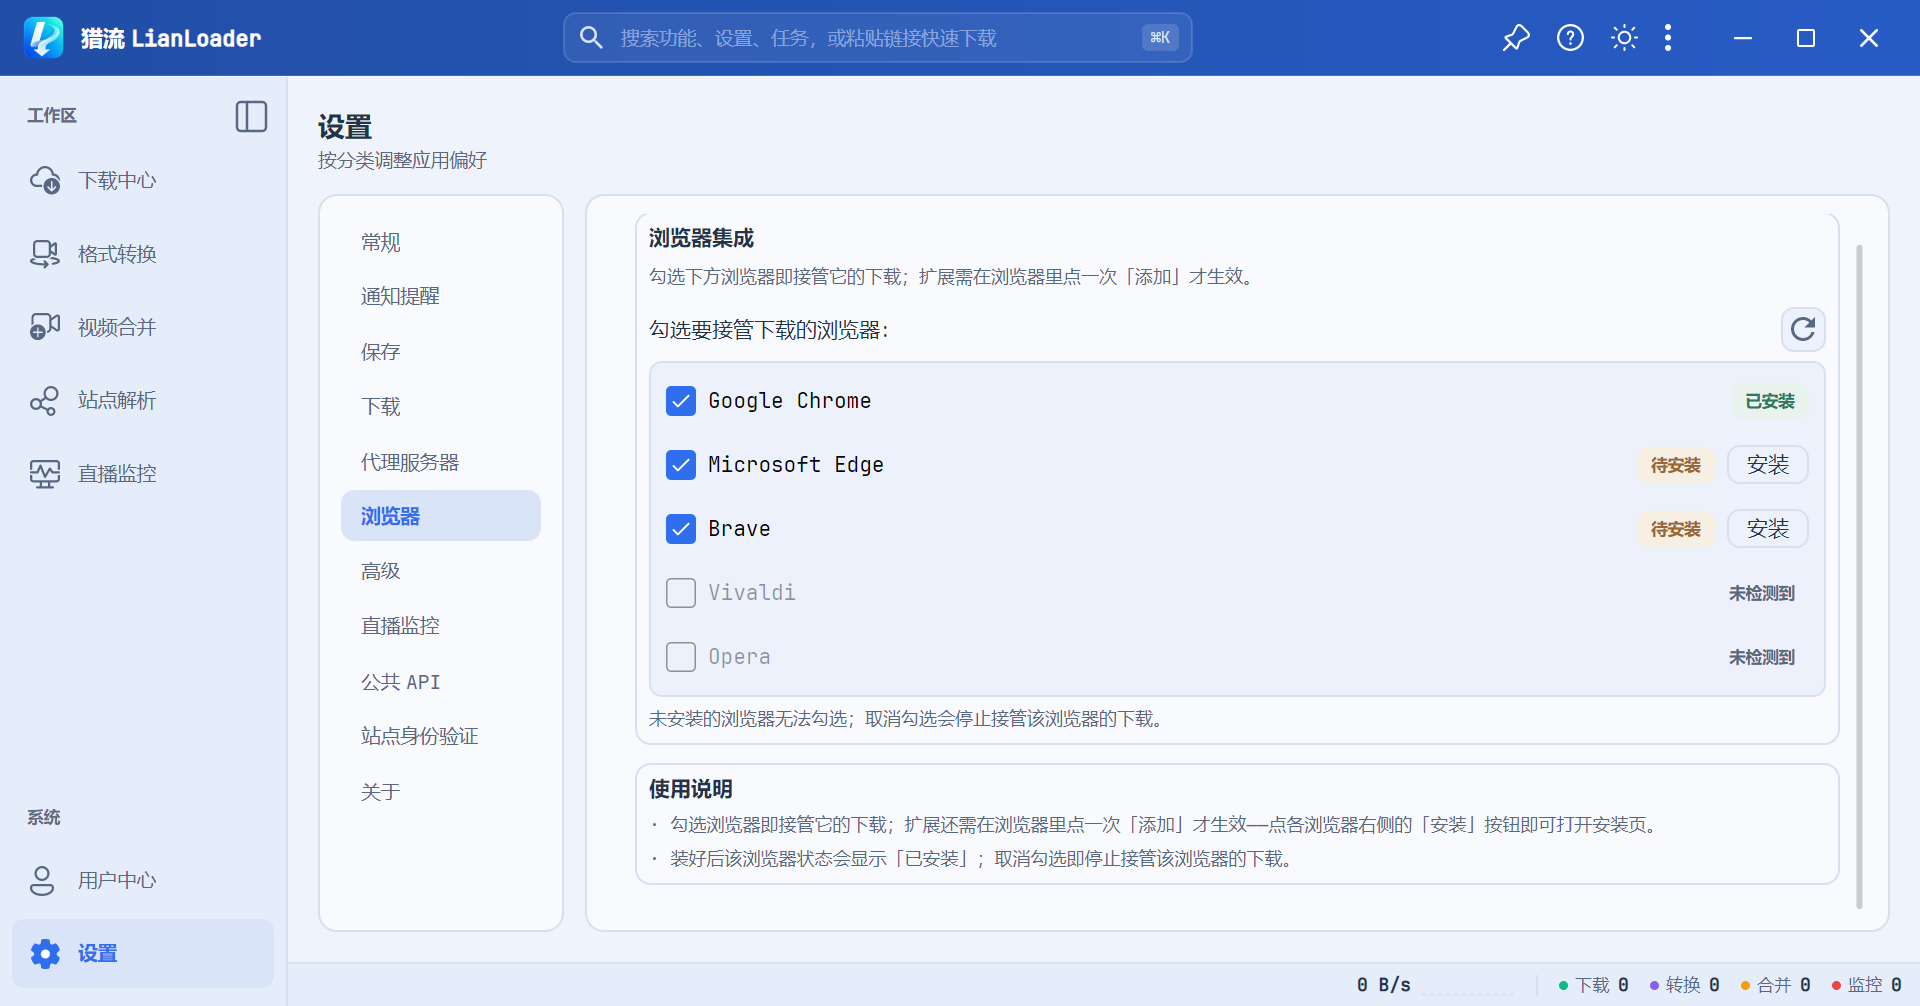Click the 格式转换 conversion icon

coord(45,254)
